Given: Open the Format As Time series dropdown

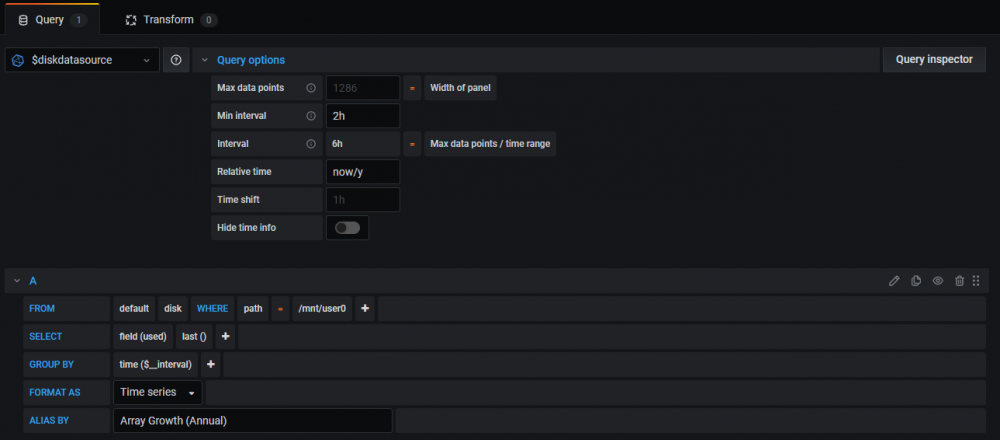Looking at the screenshot, I should (x=158, y=393).
